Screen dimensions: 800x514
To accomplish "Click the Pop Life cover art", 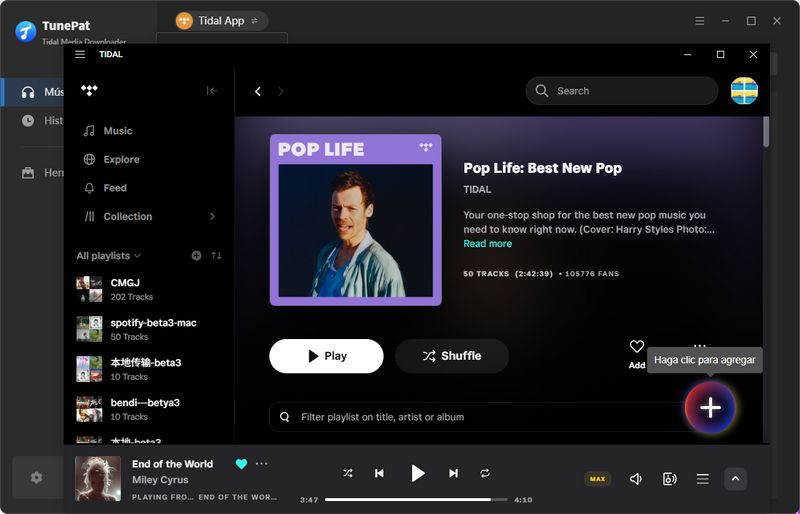I will pyautogui.click(x=356, y=220).
